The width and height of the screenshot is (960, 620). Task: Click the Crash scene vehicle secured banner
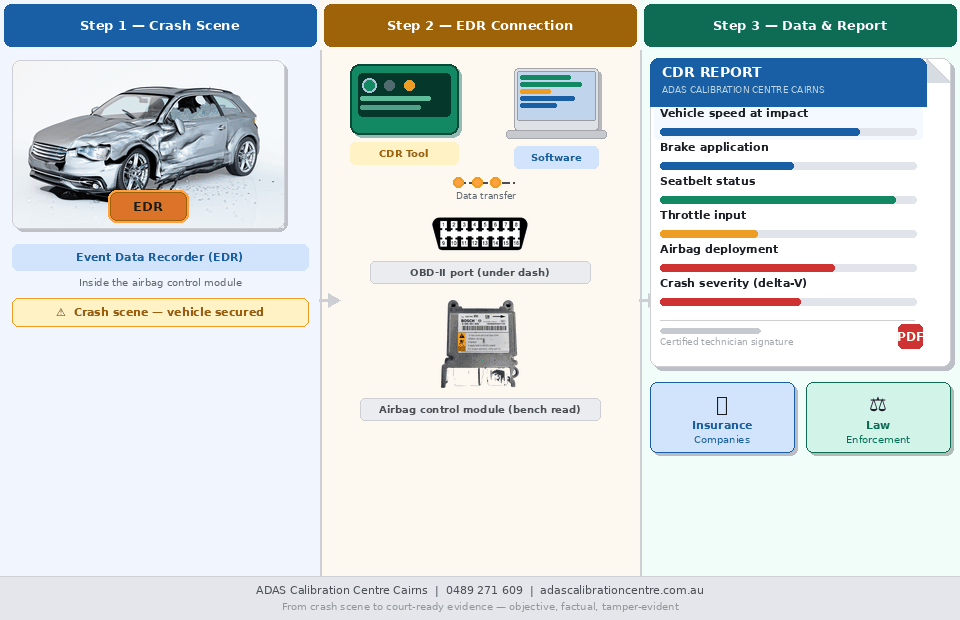tap(160, 312)
